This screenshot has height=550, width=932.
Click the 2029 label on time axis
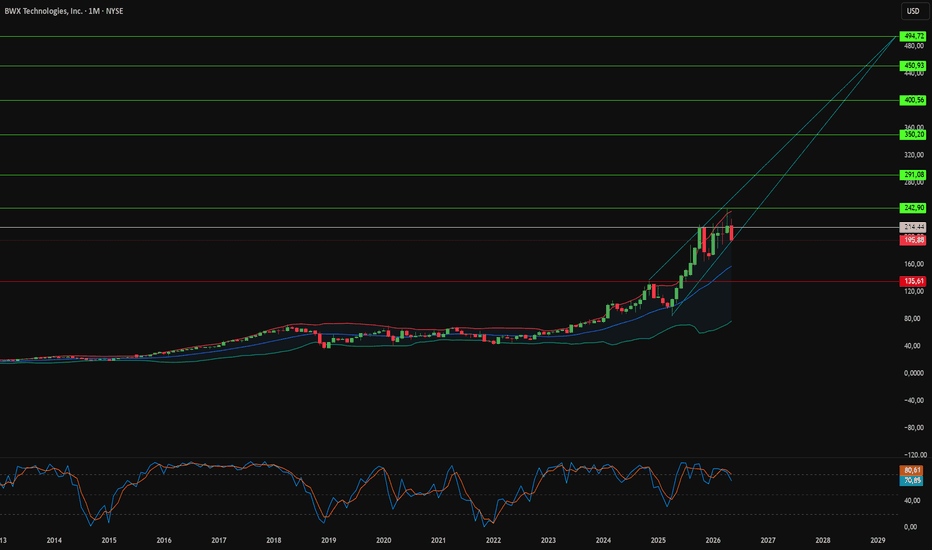tap(878, 540)
